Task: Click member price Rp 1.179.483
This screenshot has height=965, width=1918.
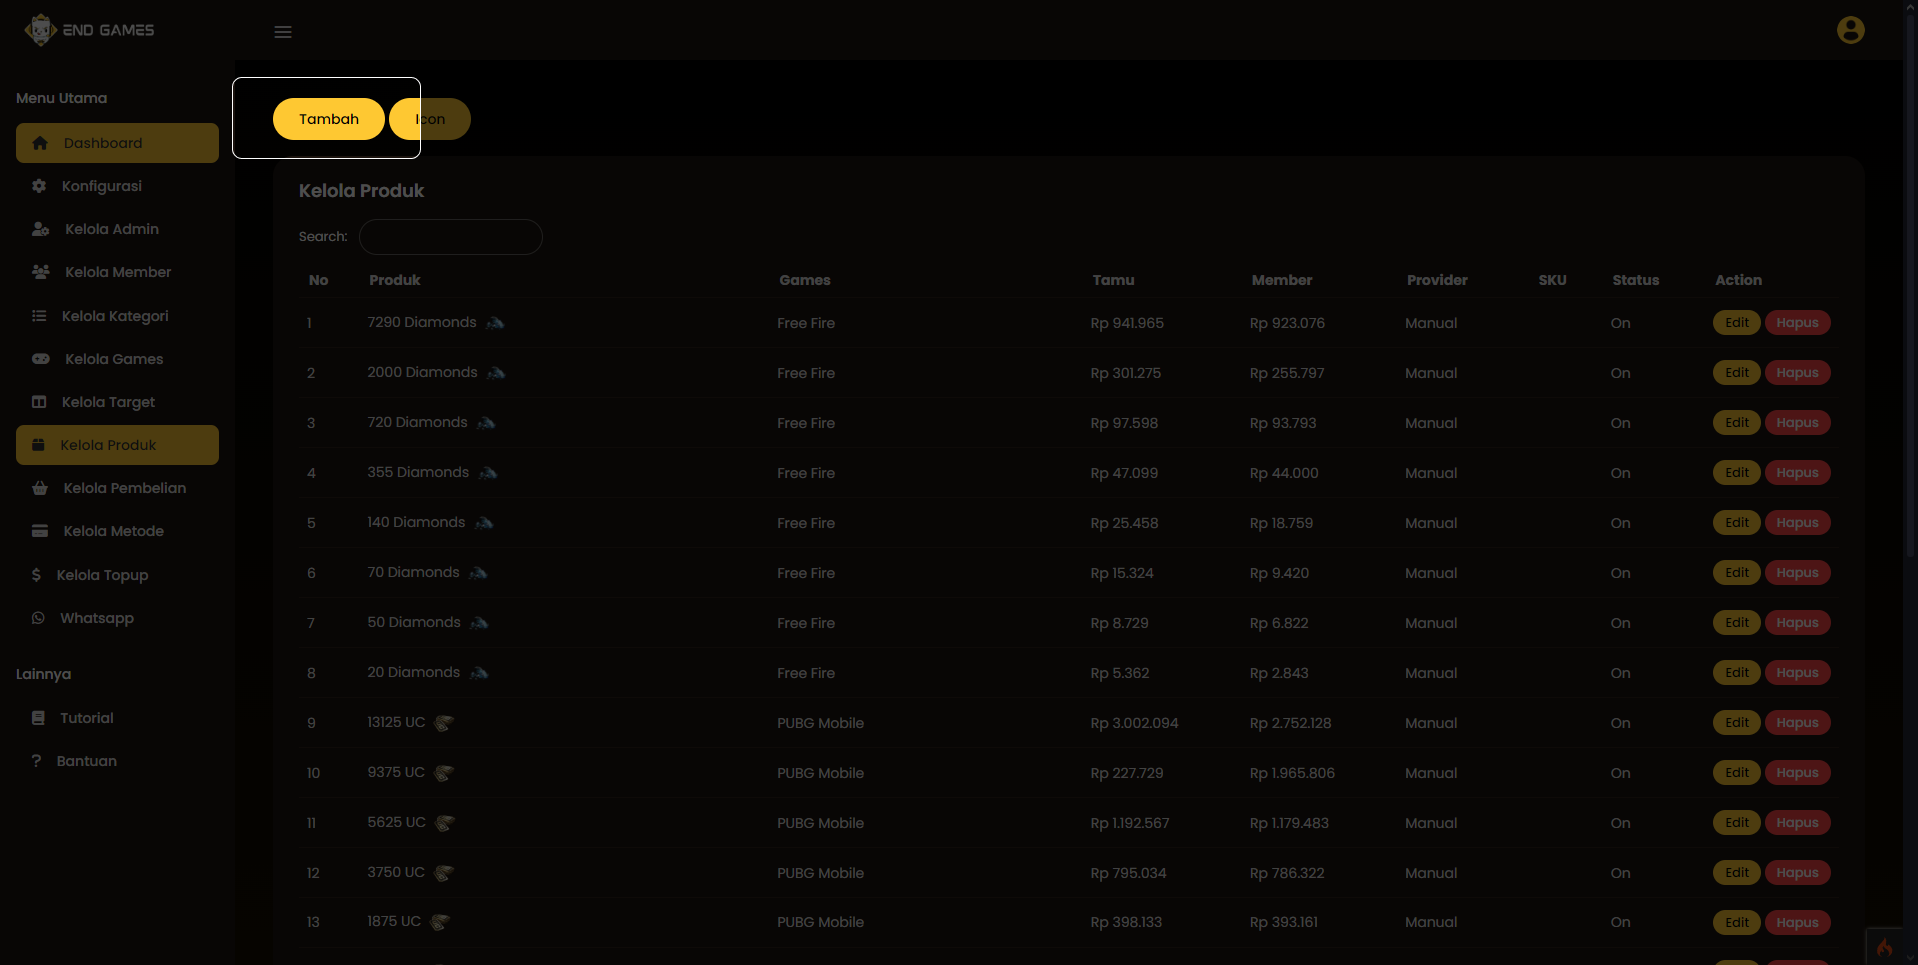Action: [x=1289, y=823]
